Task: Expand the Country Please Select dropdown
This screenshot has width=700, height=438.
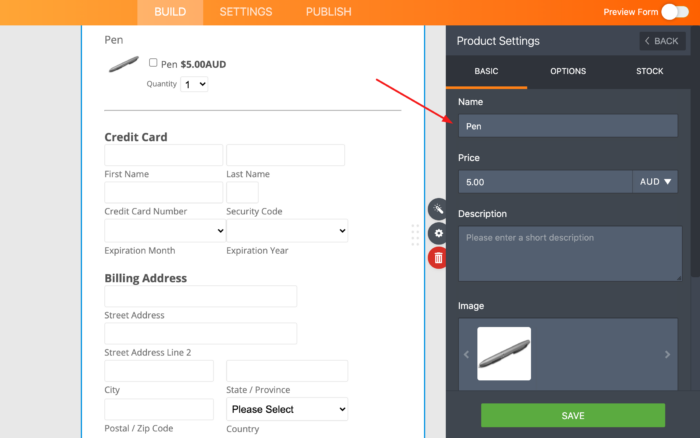Action: pos(288,409)
